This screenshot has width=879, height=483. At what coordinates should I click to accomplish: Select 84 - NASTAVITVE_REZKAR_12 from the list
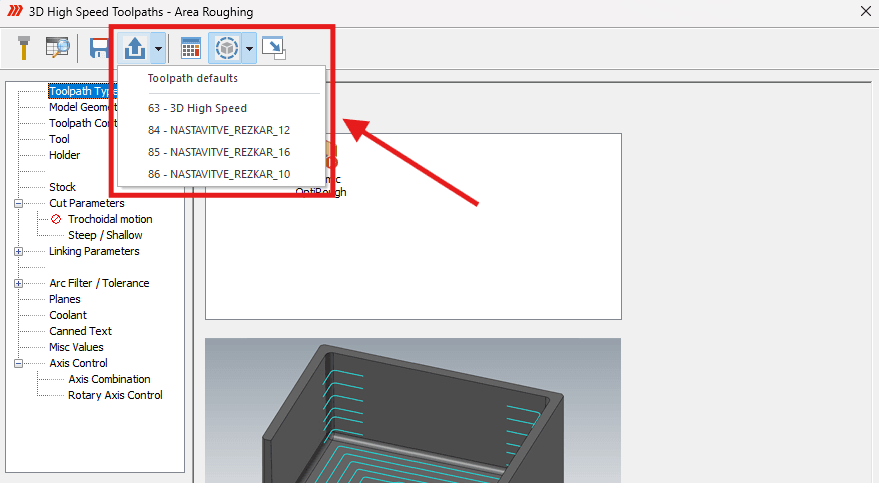click(x=221, y=130)
